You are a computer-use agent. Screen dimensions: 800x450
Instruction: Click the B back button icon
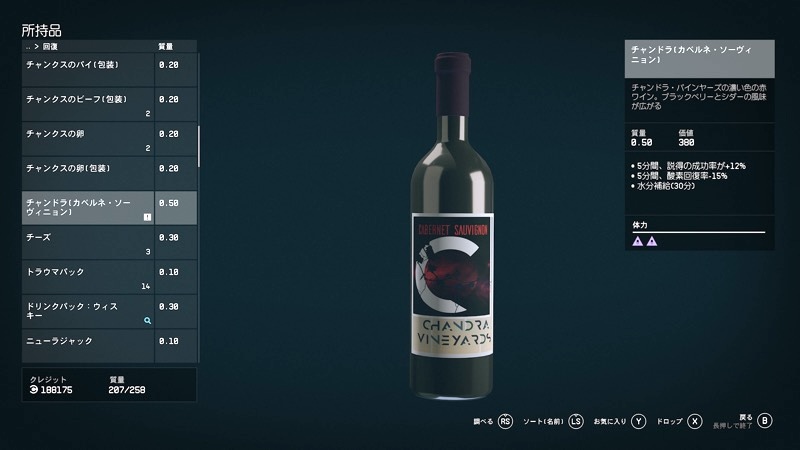(764, 421)
